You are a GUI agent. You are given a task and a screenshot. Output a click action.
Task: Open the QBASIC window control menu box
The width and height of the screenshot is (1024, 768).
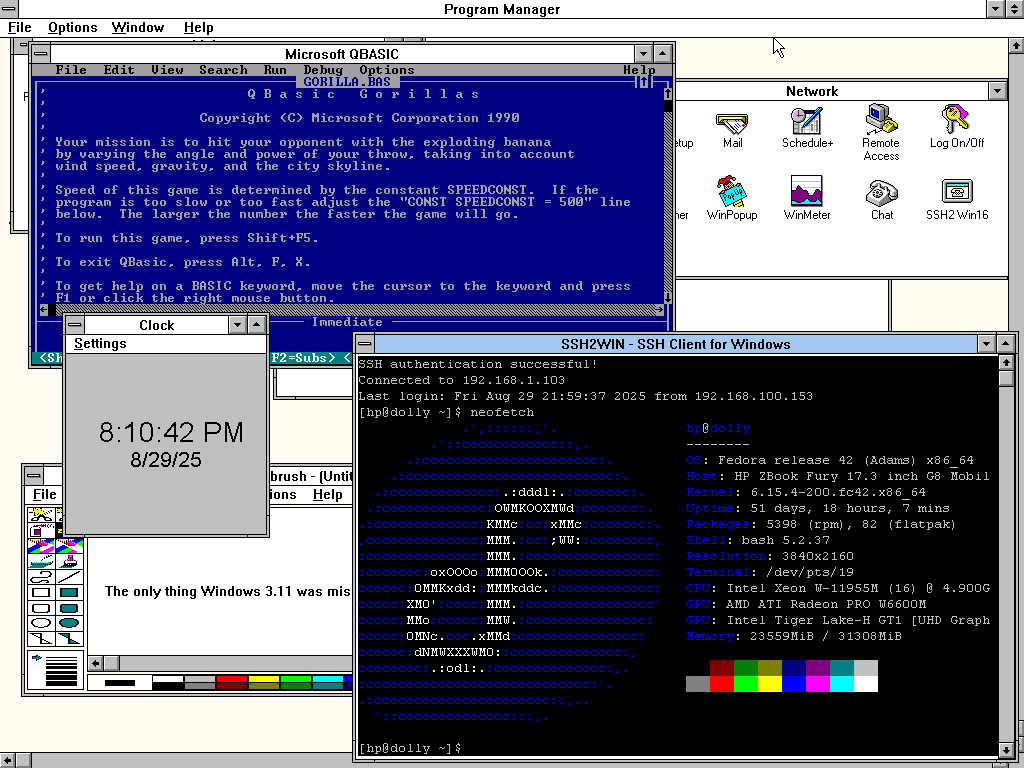pyautogui.click(x=40, y=54)
